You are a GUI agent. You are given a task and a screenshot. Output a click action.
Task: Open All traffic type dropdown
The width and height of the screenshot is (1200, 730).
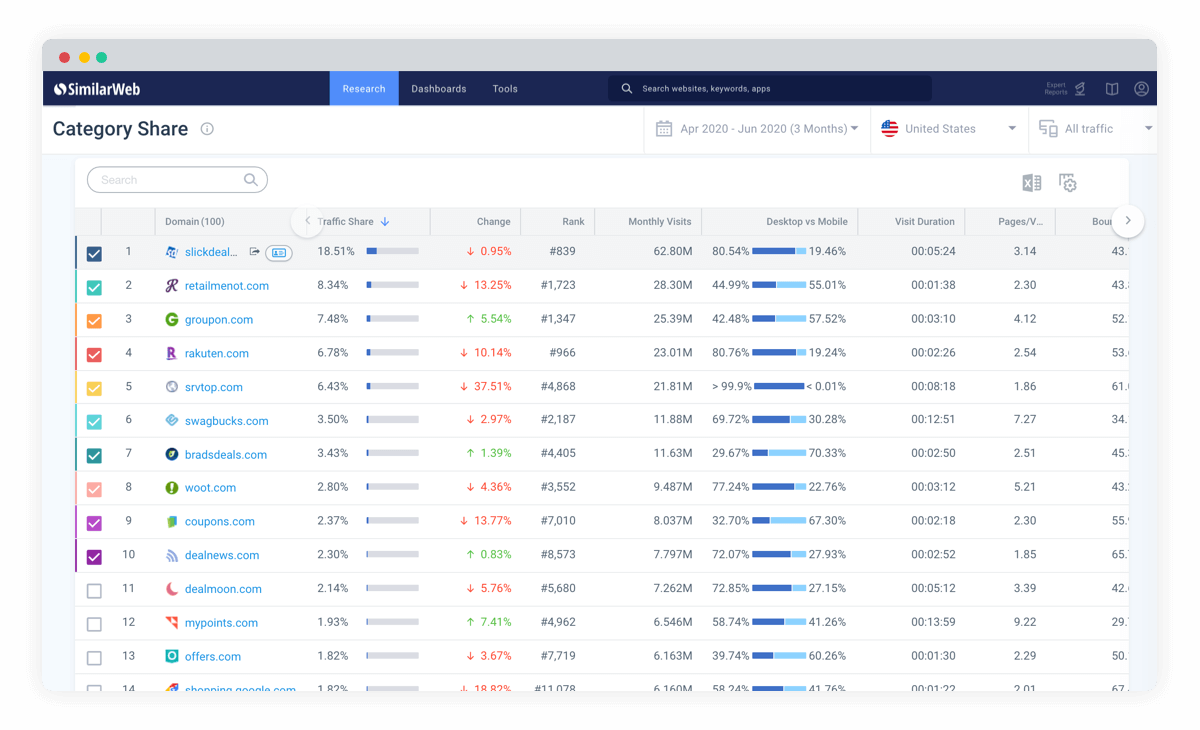(x=1095, y=129)
